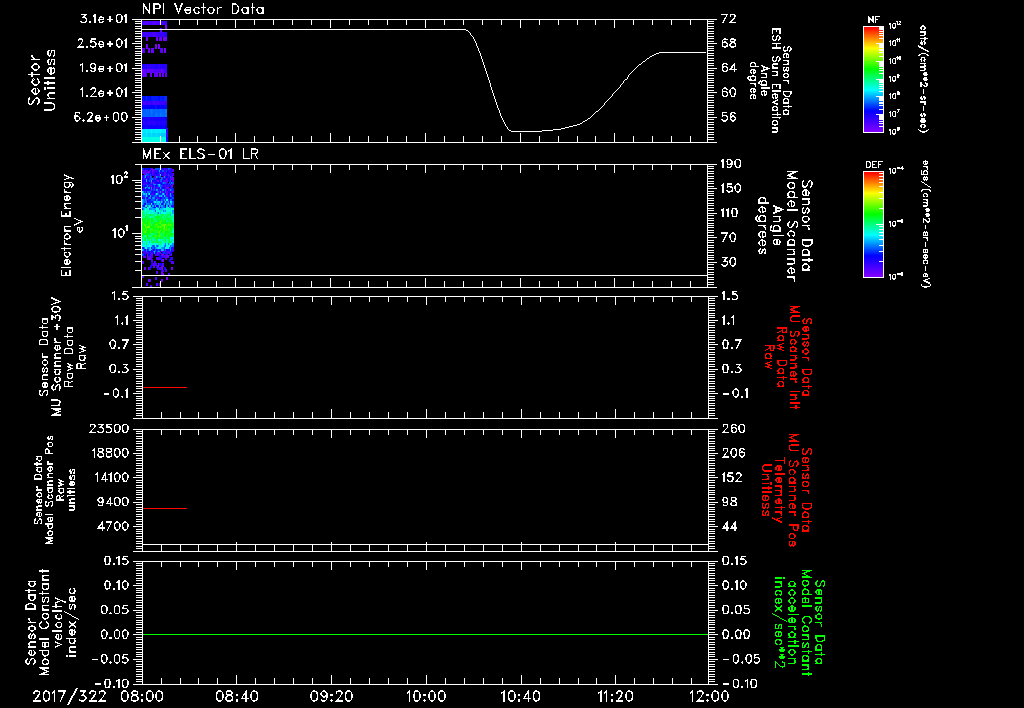Click the '6.2e+00' sector tick value

pyautogui.click(x=103, y=117)
